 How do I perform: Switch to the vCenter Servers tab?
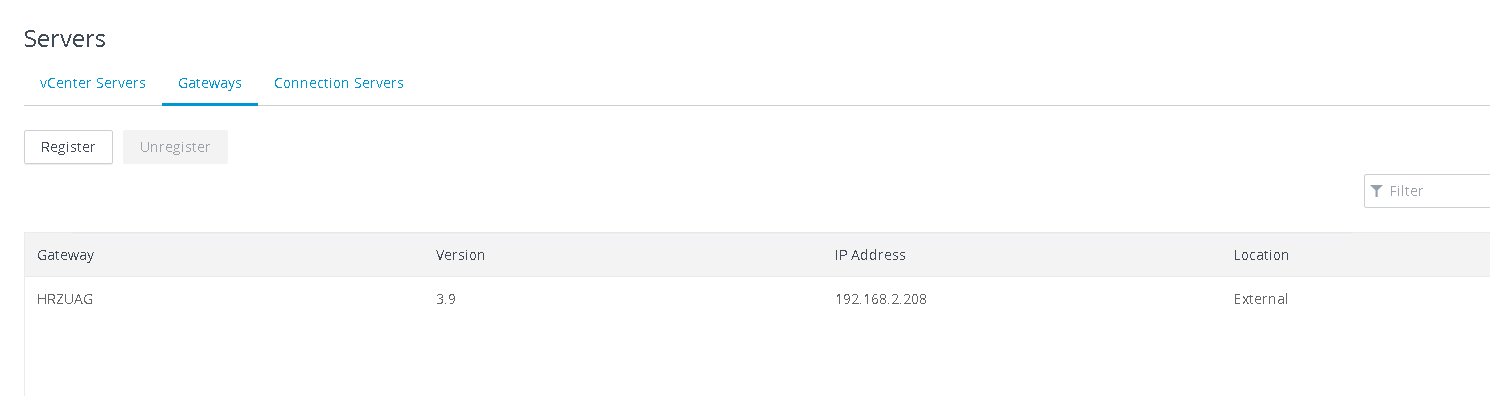[93, 83]
